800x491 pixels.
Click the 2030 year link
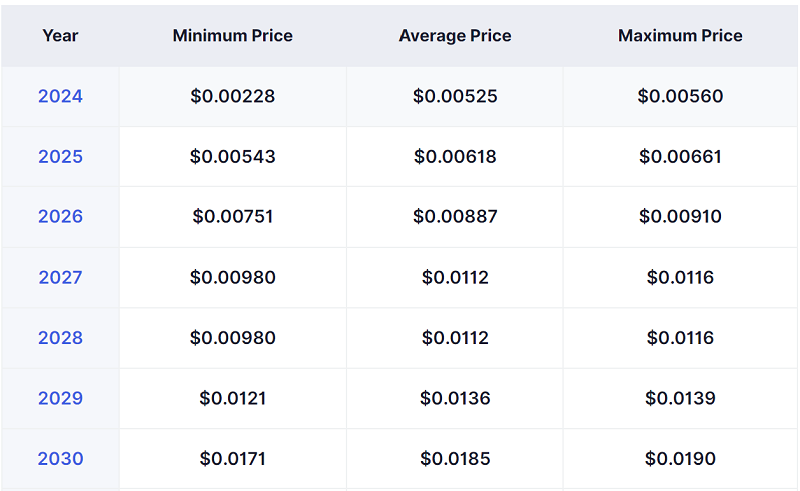(60, 459)
